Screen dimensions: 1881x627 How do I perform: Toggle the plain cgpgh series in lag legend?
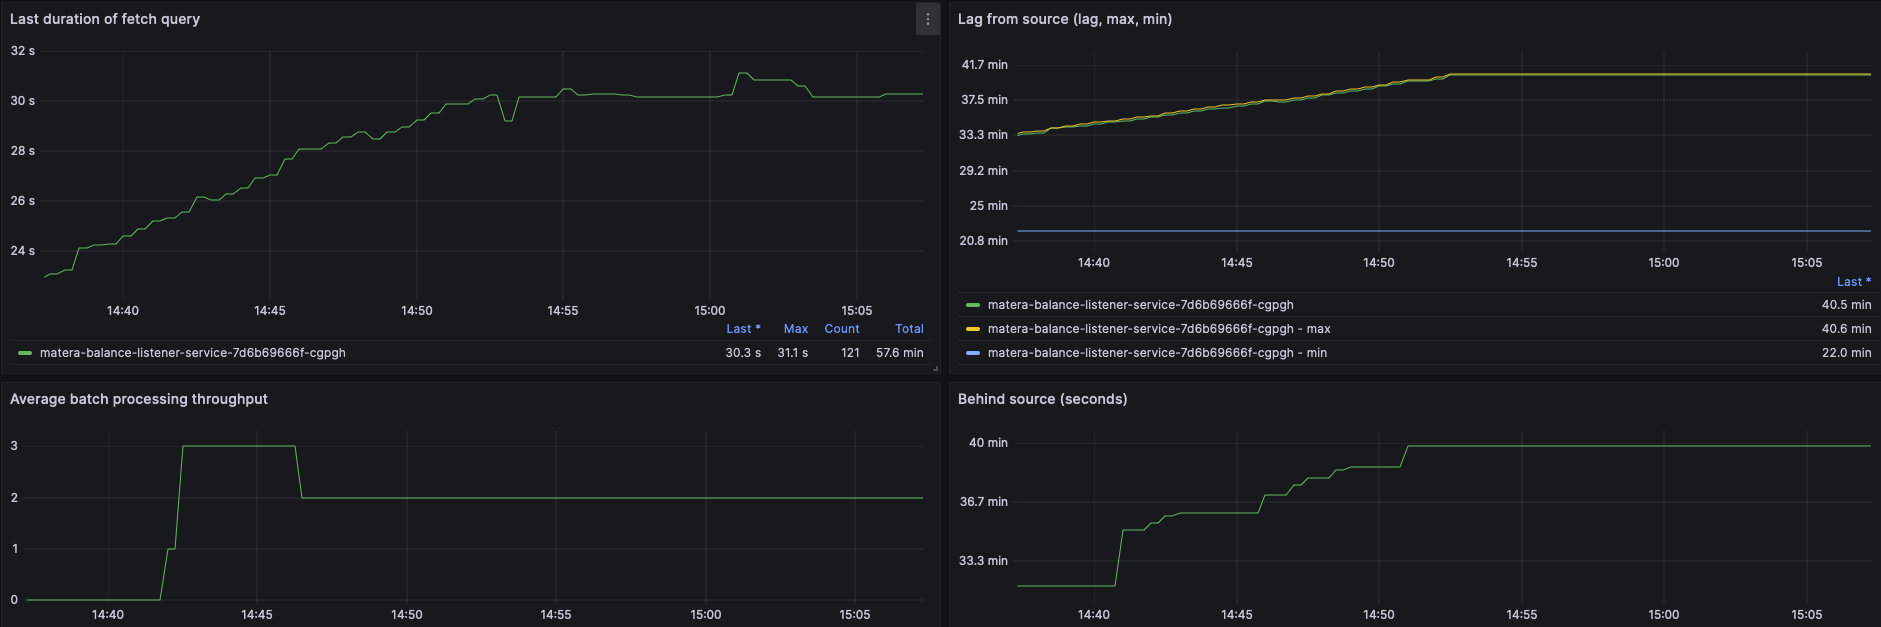[1141, 305]
